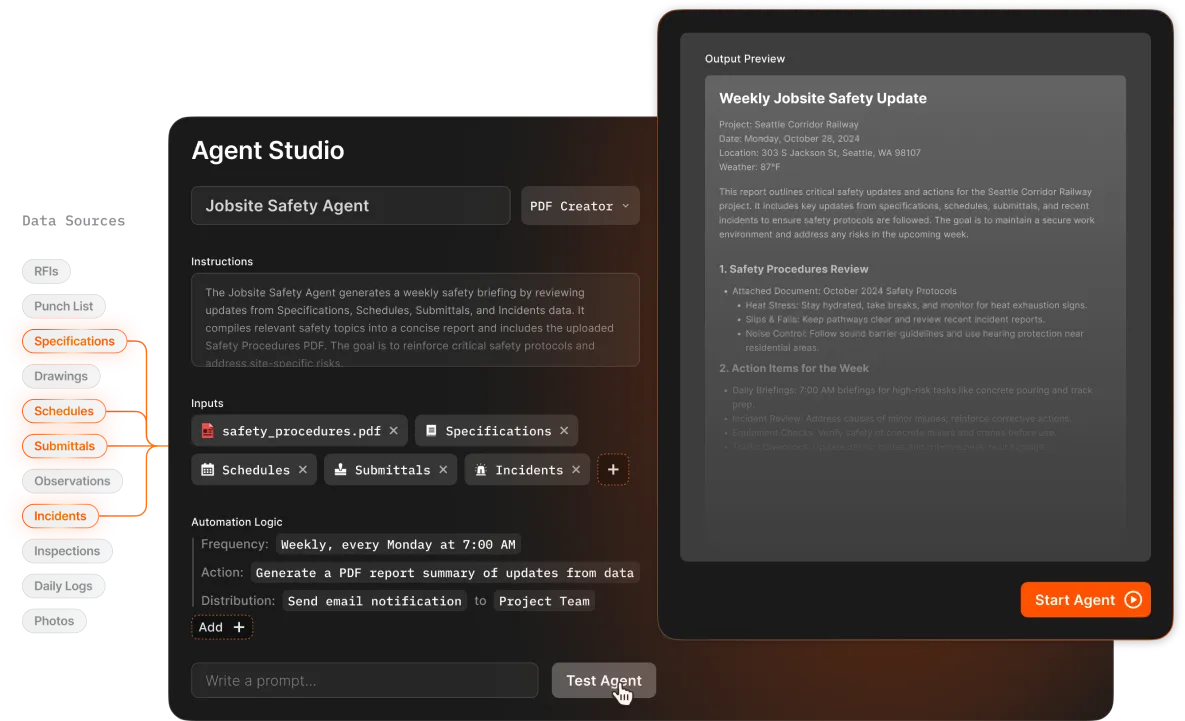This screenshot has height=721, width=1185.
Task: Click the Submittals tray icon in Inputs
Action: coord(341,470)
